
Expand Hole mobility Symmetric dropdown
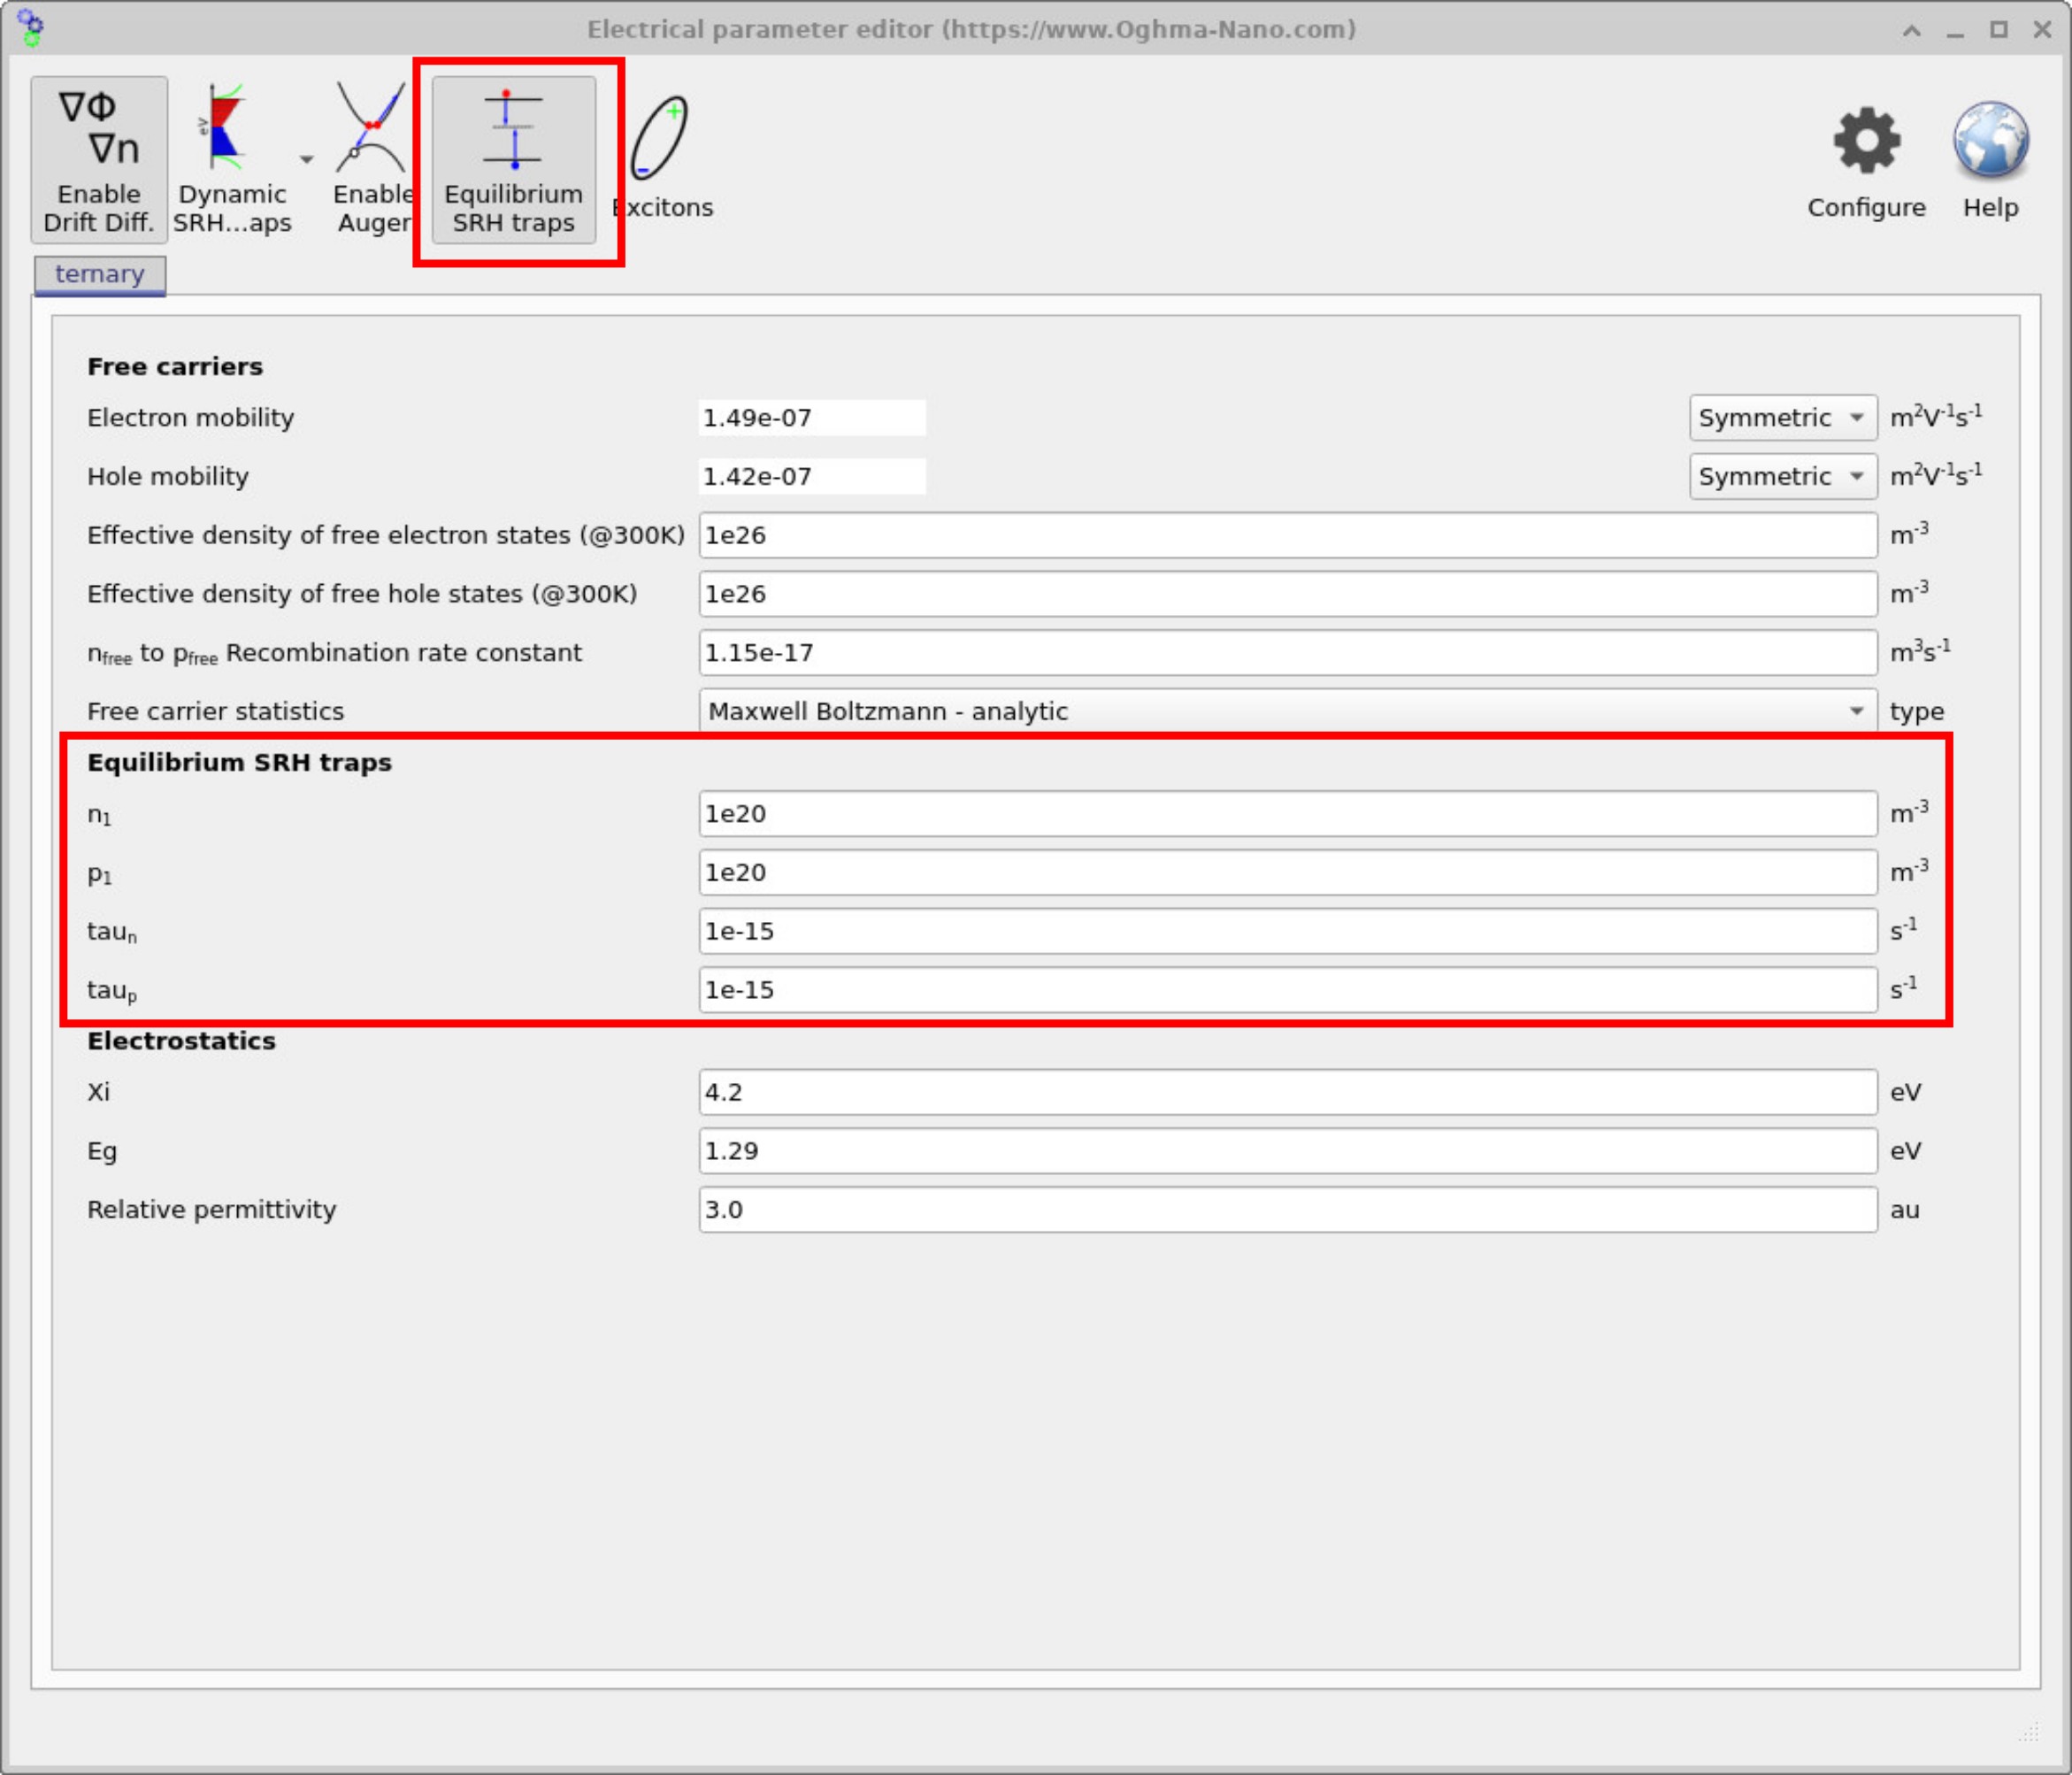tap(1781, 476)
